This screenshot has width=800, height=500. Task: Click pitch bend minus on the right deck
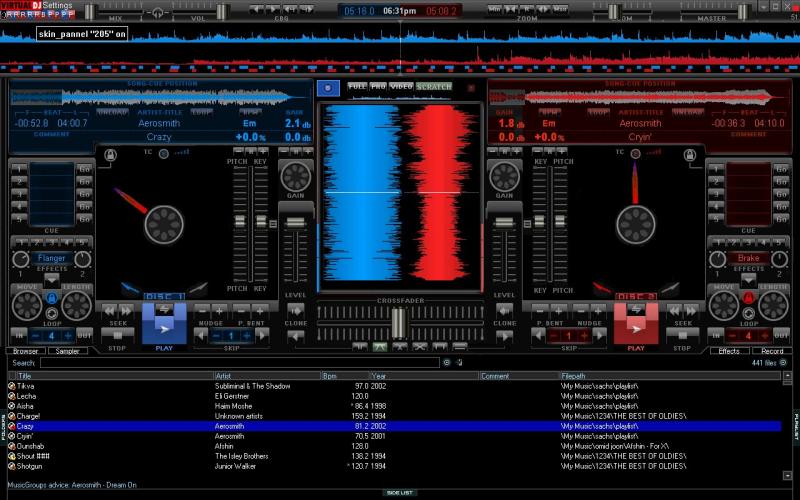[x=540, y=310]
